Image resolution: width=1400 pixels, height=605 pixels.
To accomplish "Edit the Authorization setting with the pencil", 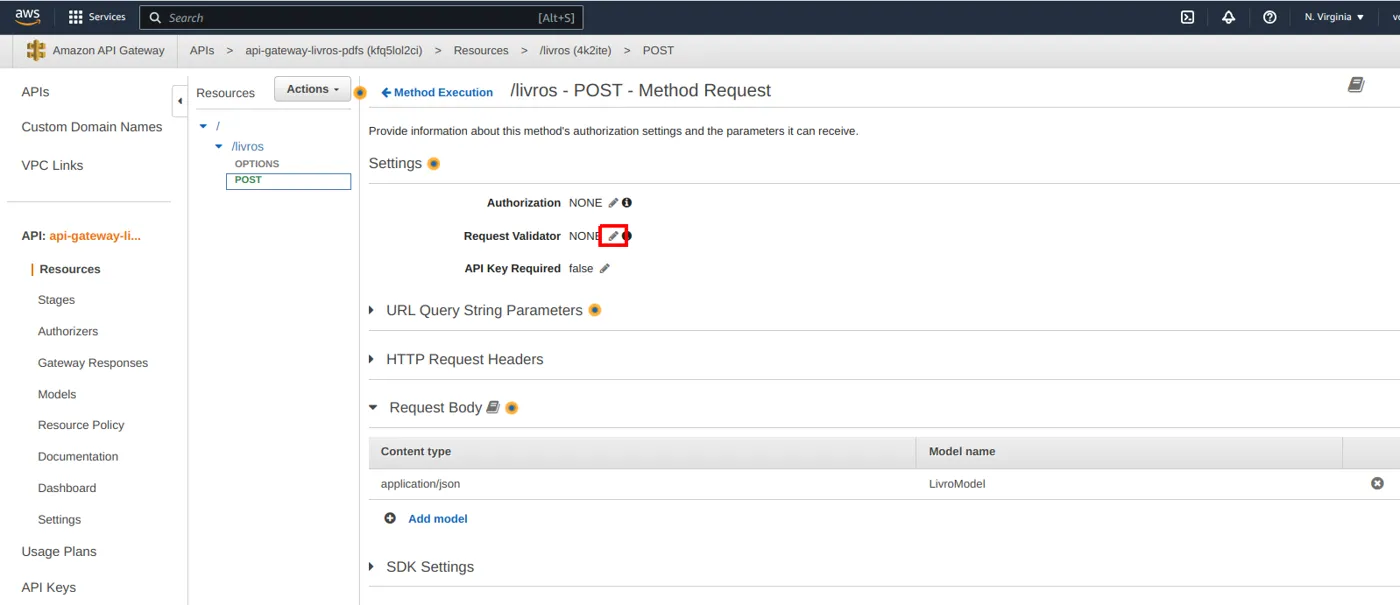I will click(x=613, y=203).
